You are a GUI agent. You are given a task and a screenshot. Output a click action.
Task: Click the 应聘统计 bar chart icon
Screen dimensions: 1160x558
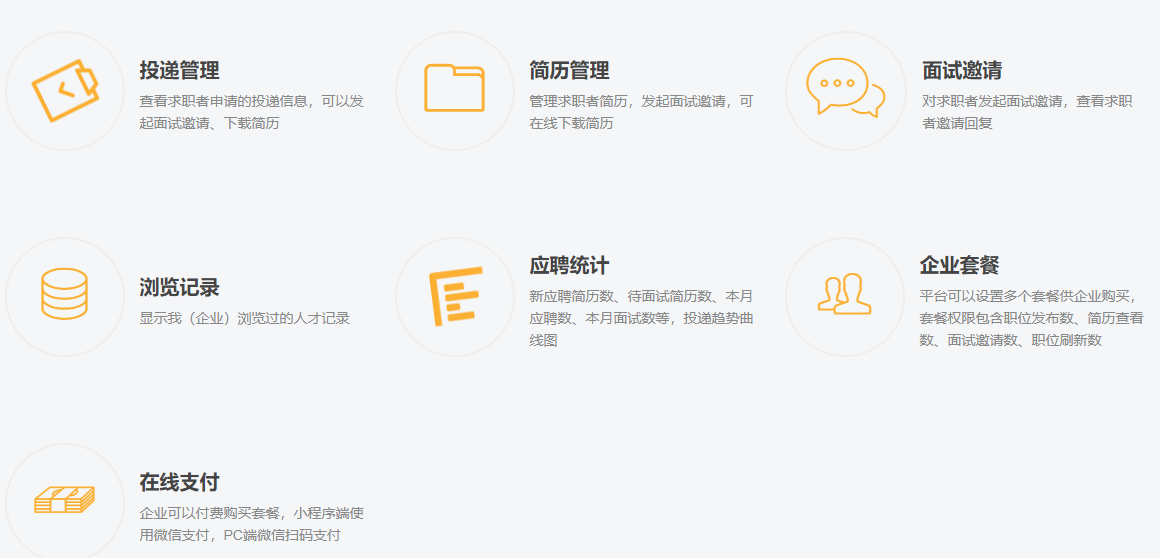click(456, 296)
